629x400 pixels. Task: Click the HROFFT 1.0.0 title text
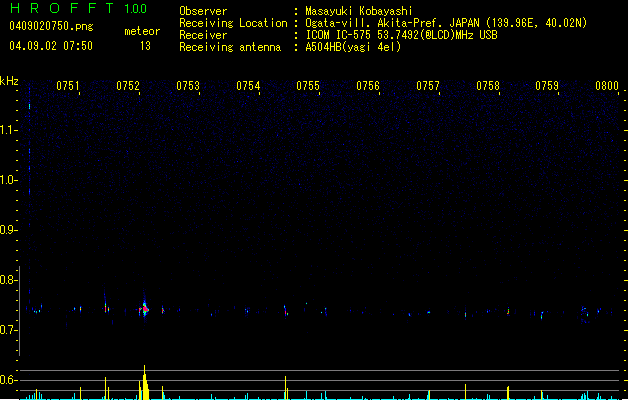click(79, 8)
